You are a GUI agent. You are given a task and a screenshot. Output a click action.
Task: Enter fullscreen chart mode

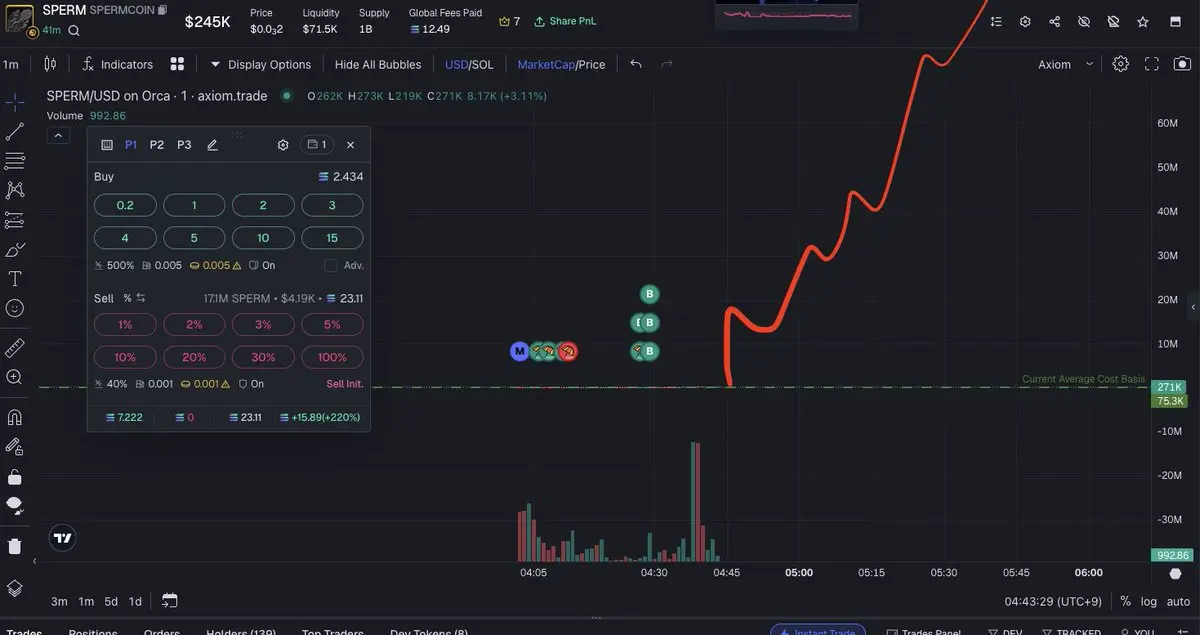pyautogui.click(x=1152, y=64)
